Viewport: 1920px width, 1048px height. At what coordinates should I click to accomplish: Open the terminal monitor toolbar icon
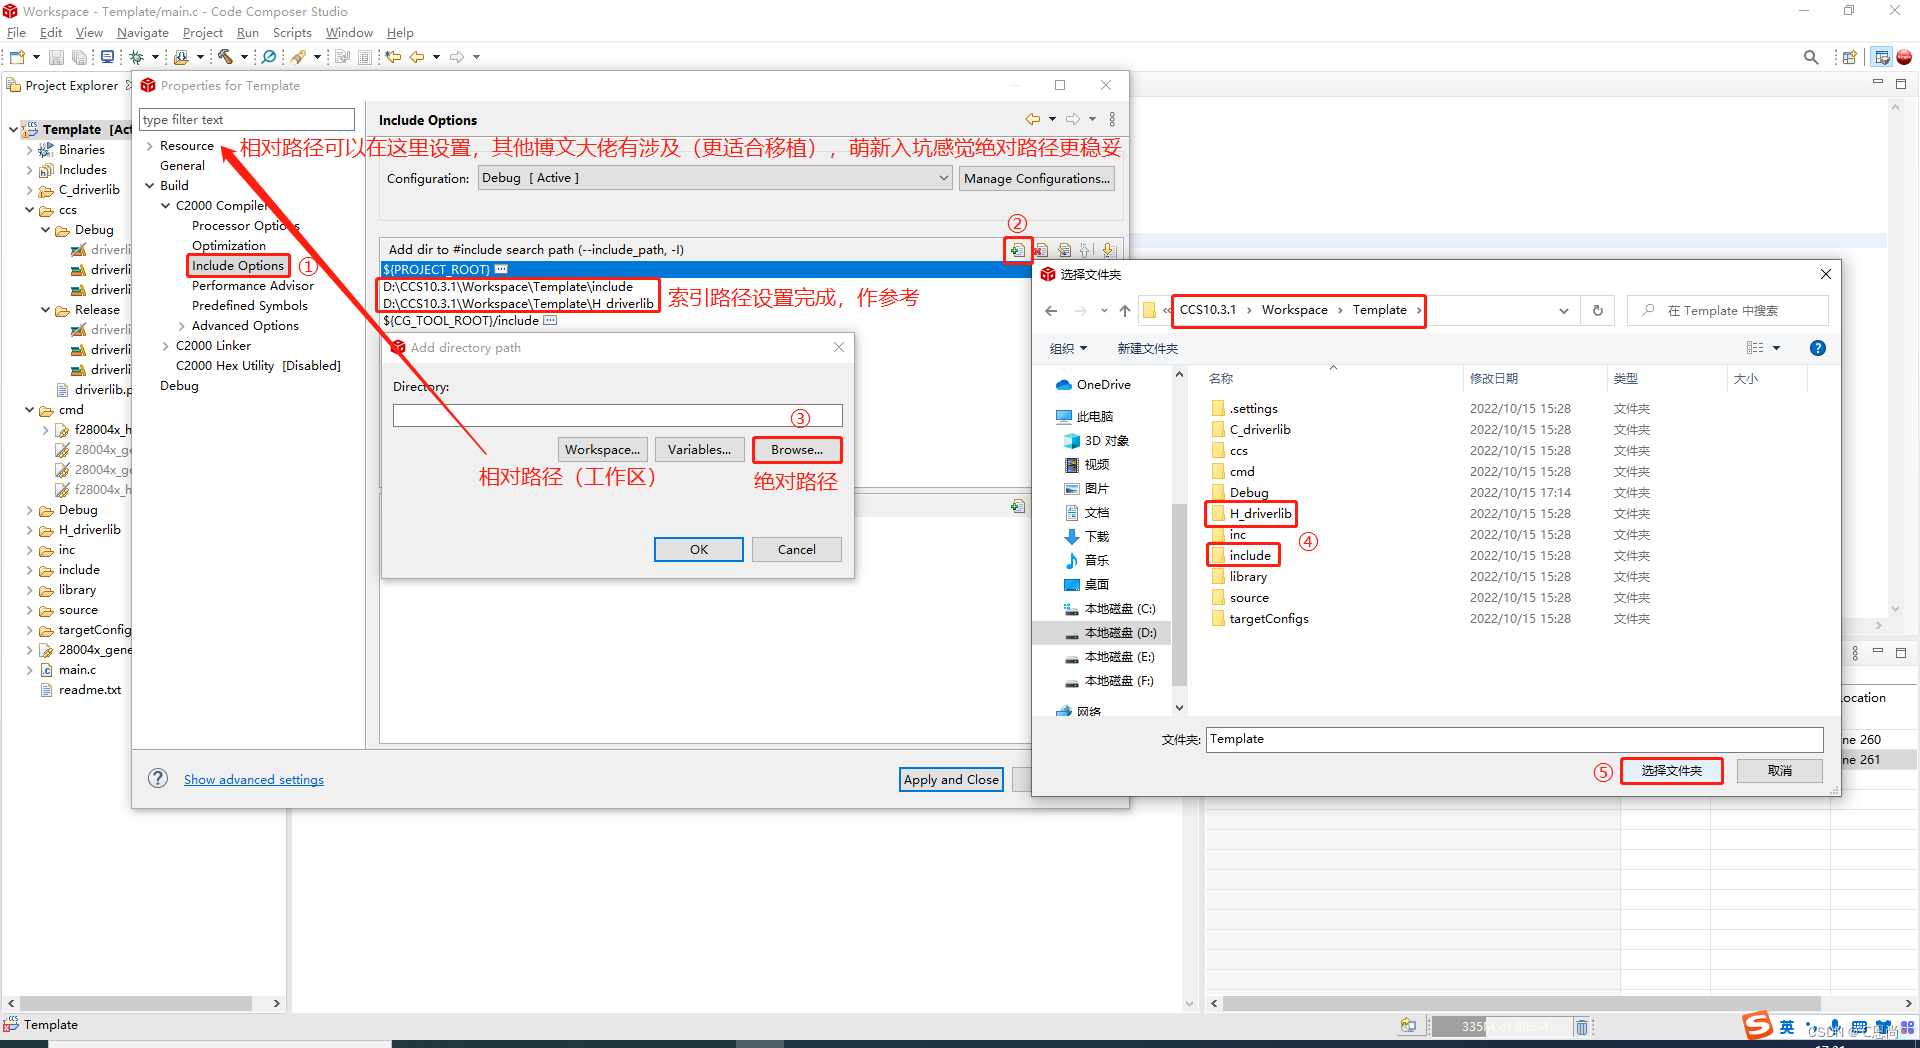pyautogui.click(x=107, y=57)
